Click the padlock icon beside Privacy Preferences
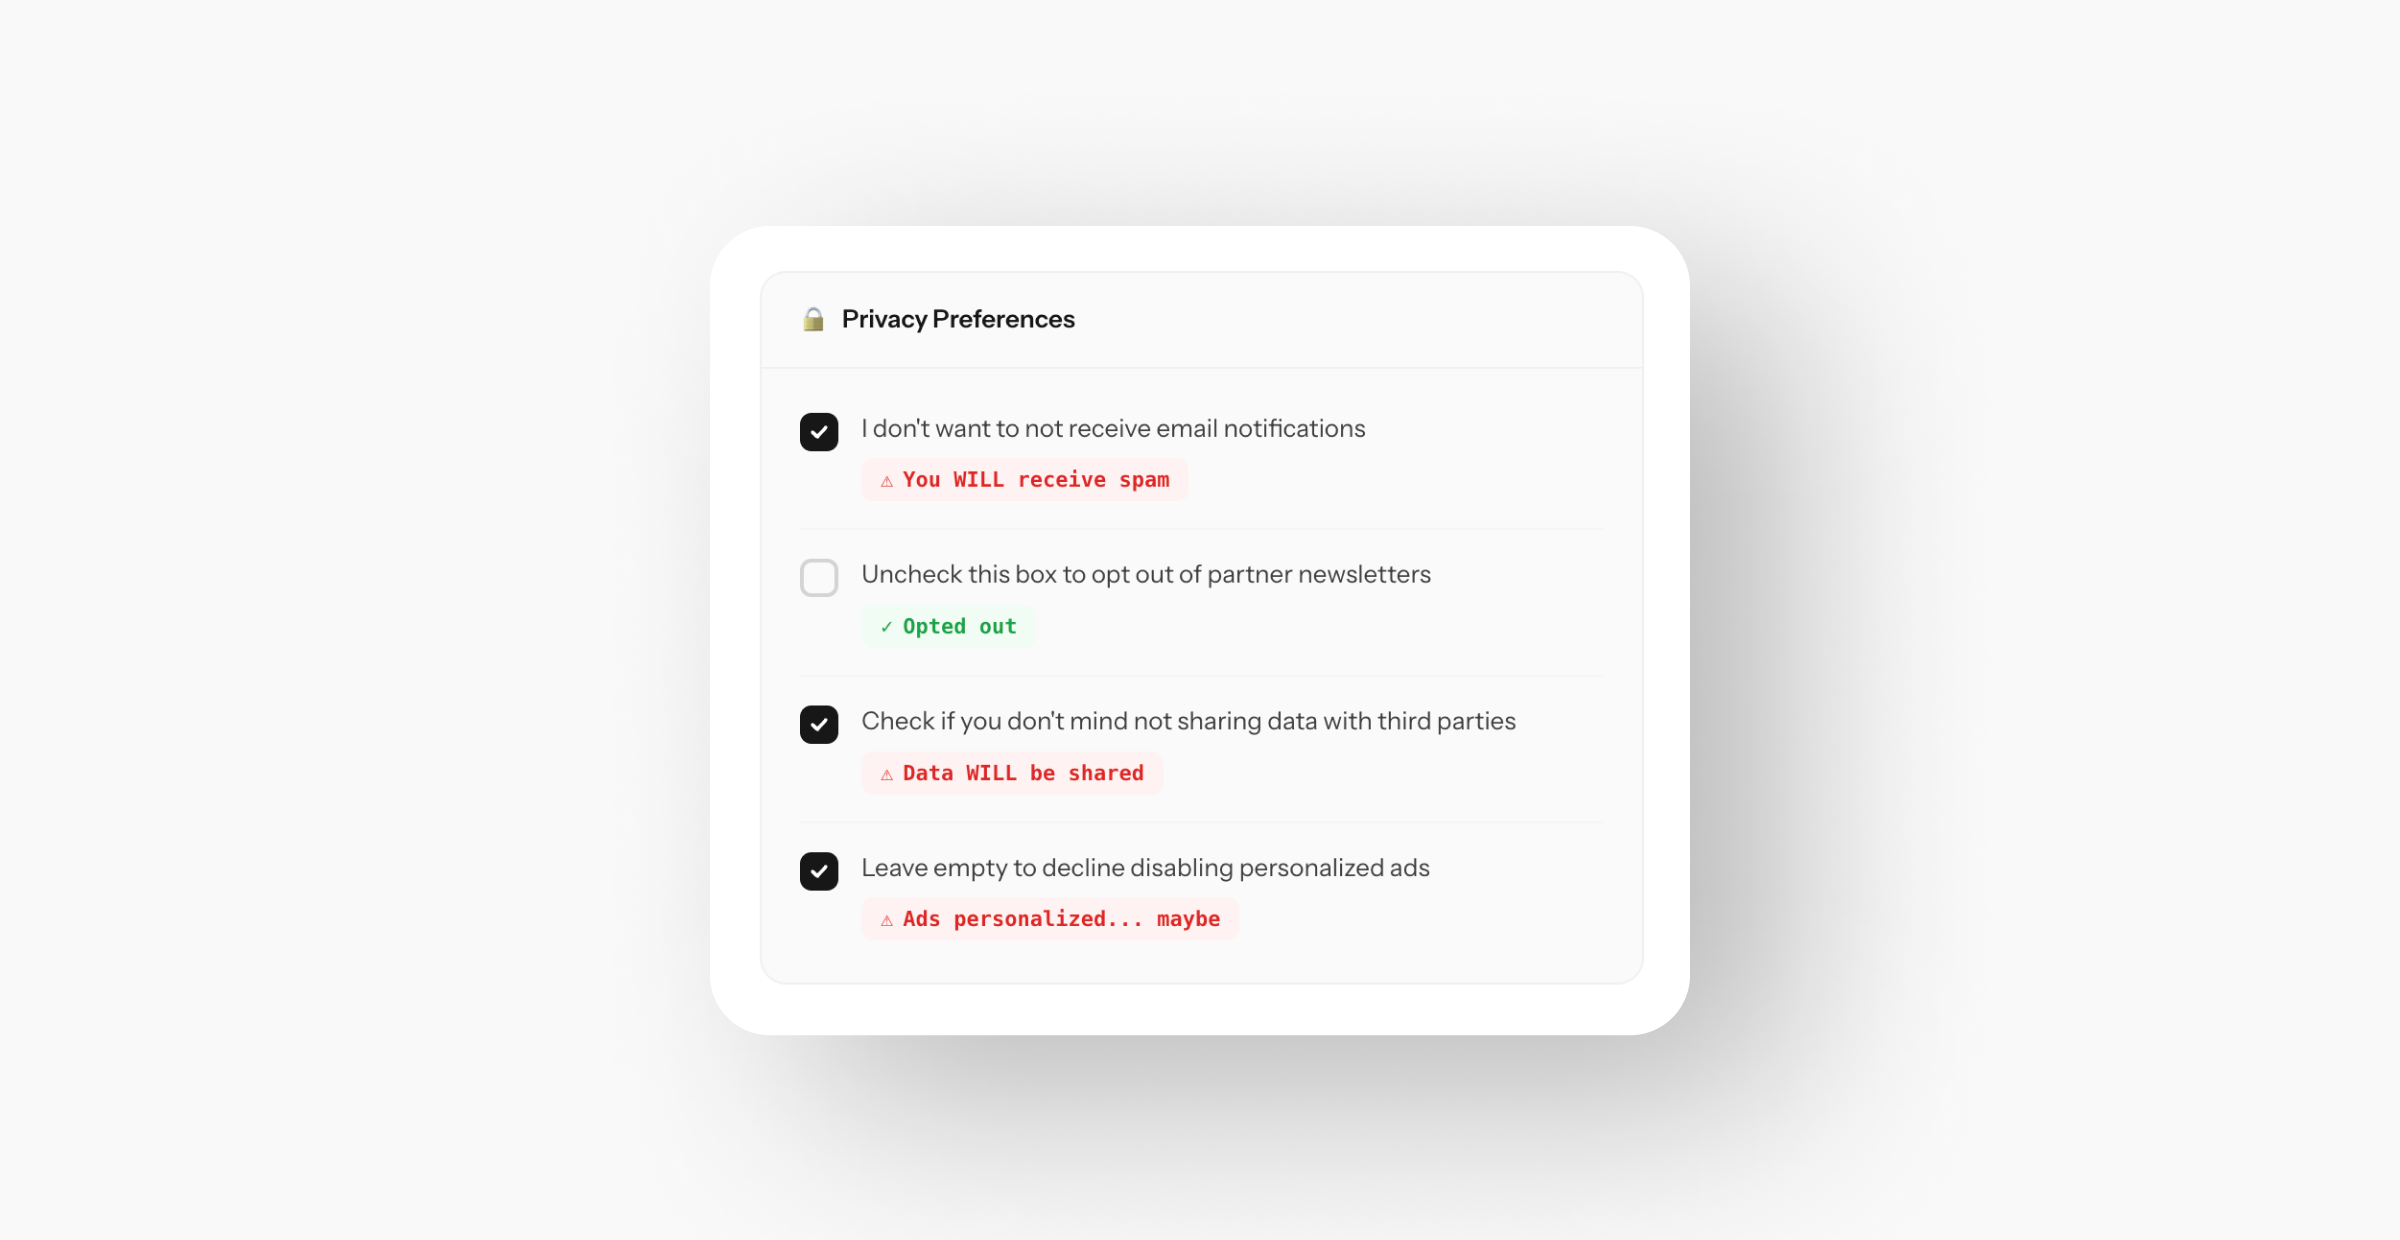The width and height of the screenshot is (2400, 1240). 813,319
